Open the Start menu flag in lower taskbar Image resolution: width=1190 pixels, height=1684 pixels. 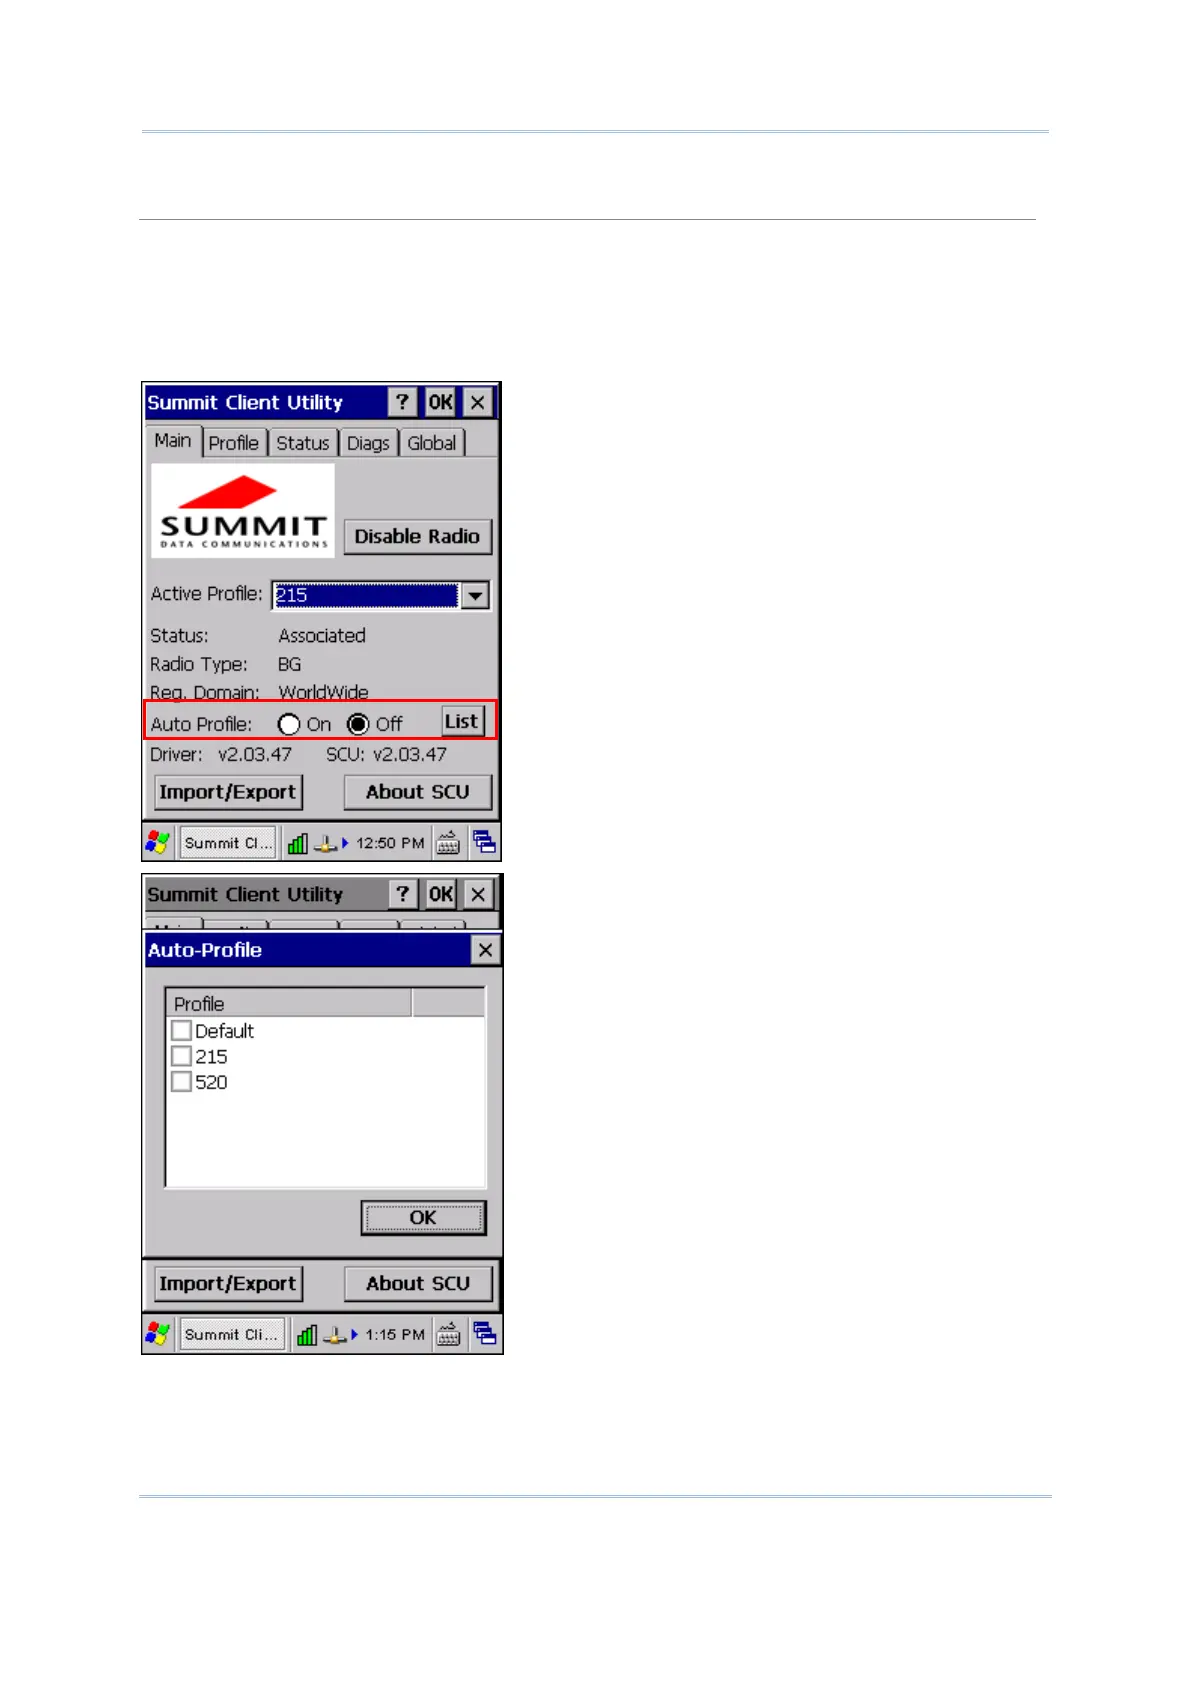158,1334
